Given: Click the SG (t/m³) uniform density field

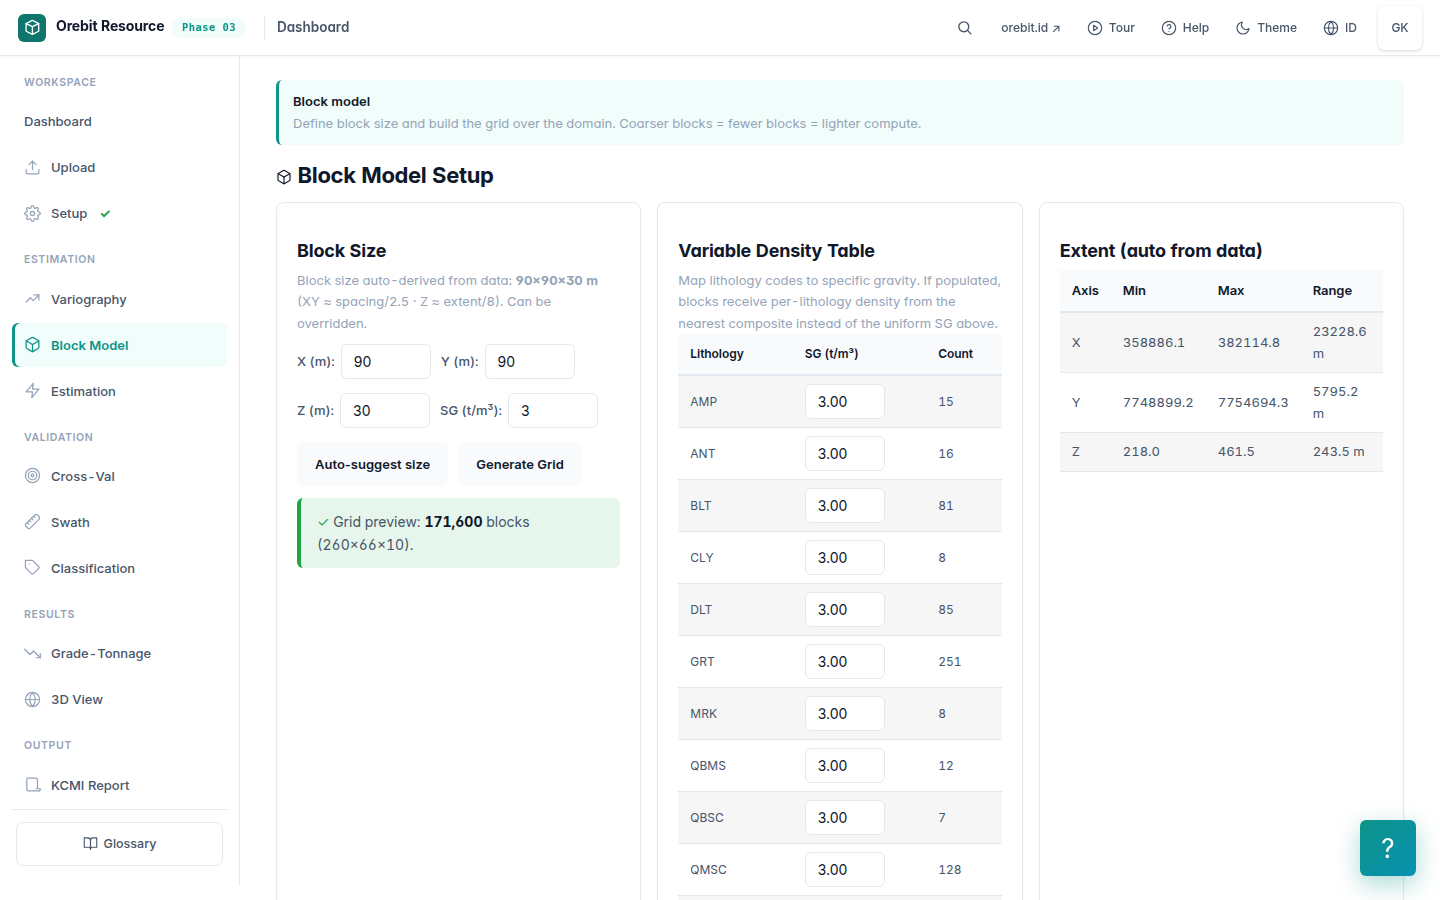Looking at the screenshot, I should pyautogui.click(x=553, y=411).
